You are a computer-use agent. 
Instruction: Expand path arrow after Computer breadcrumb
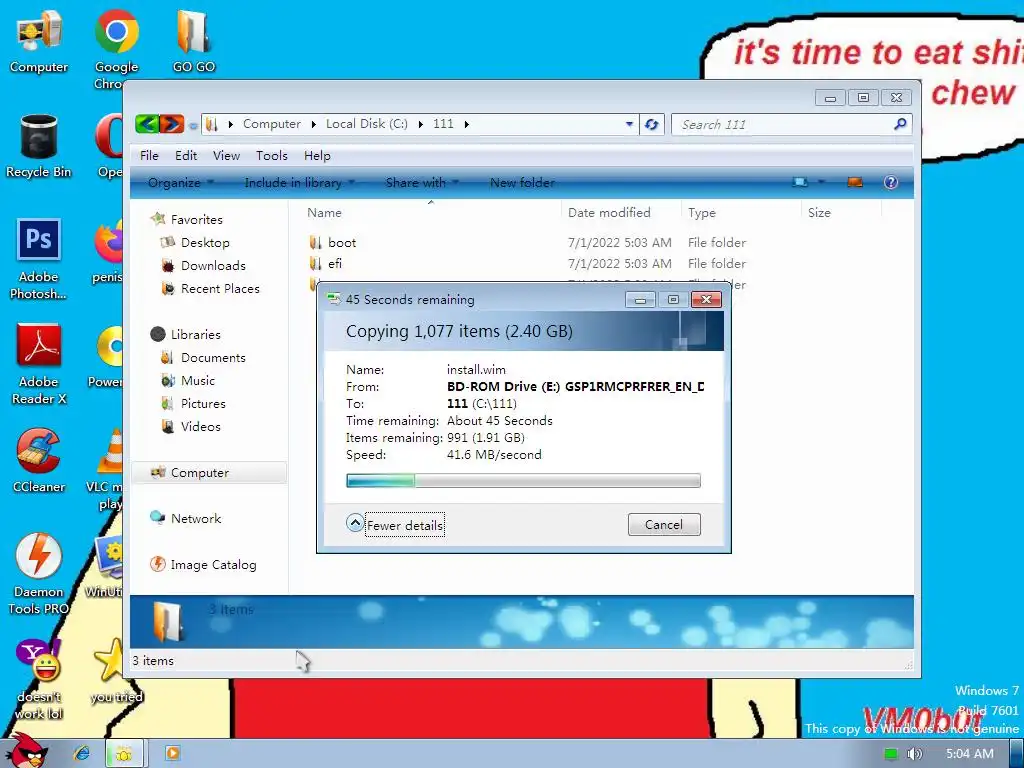tap(313, 124)
